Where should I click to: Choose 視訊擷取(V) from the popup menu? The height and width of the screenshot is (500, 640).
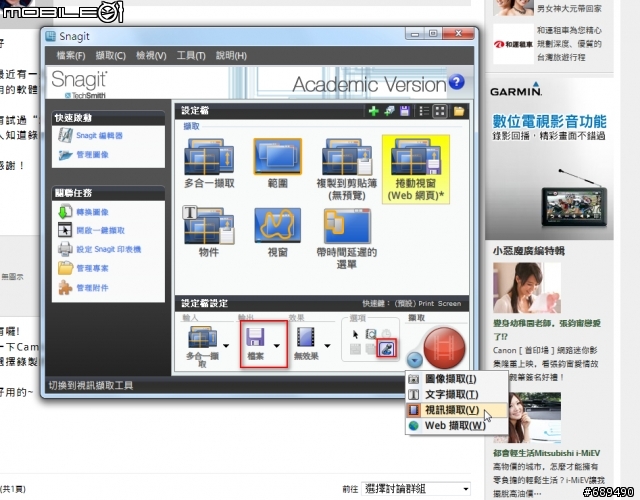click(x=457, y=410)
